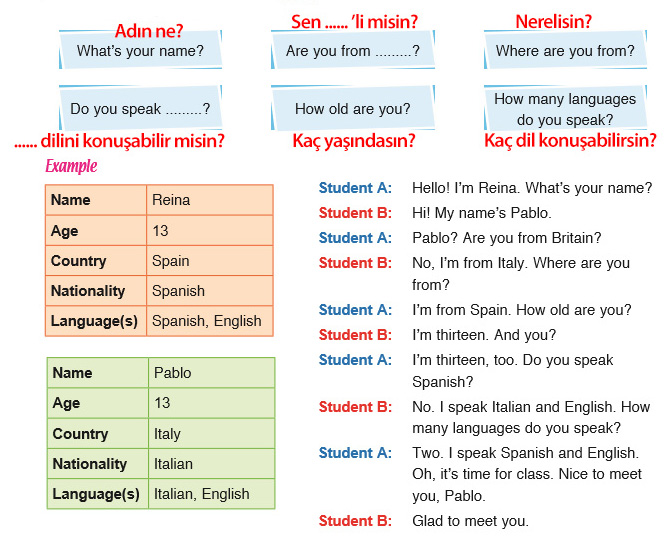Click the "Kaç yaşındasın?" translation text
The width and height of the screenshot is (670, 536).
coord(353,141)
